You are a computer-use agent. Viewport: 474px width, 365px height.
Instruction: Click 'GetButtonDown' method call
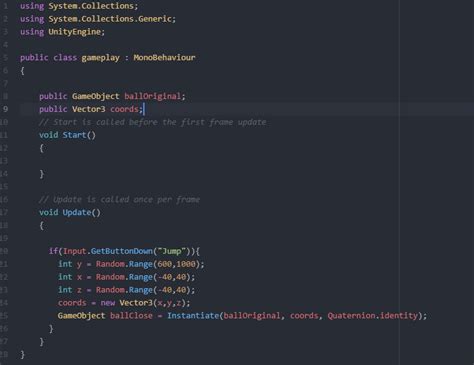[x=122, y=251]
